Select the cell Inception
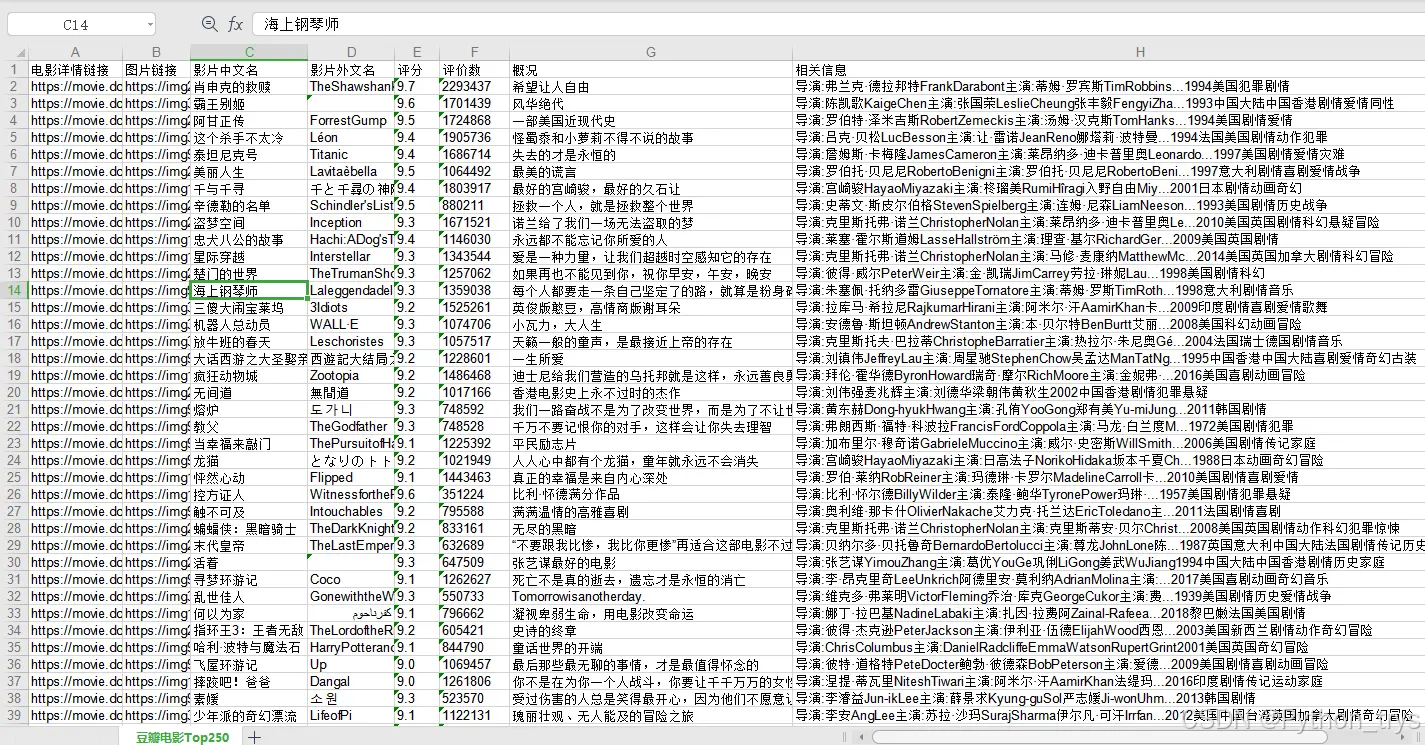Image resolution: width=1425 pixels, height=745 pixels. click(350, 223)
